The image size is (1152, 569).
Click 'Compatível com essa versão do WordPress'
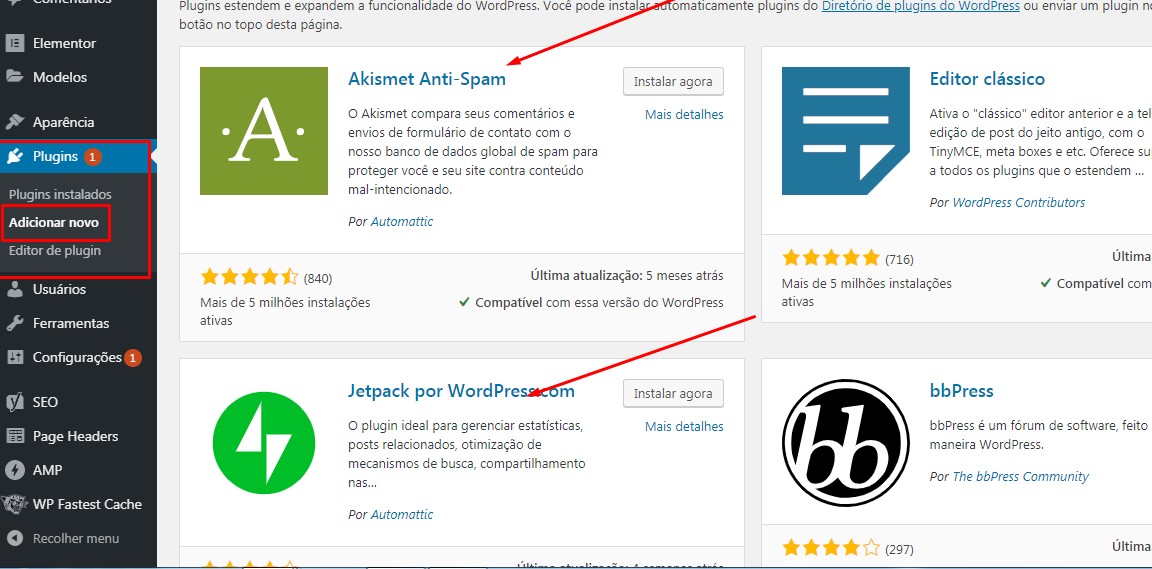point(591,302)
